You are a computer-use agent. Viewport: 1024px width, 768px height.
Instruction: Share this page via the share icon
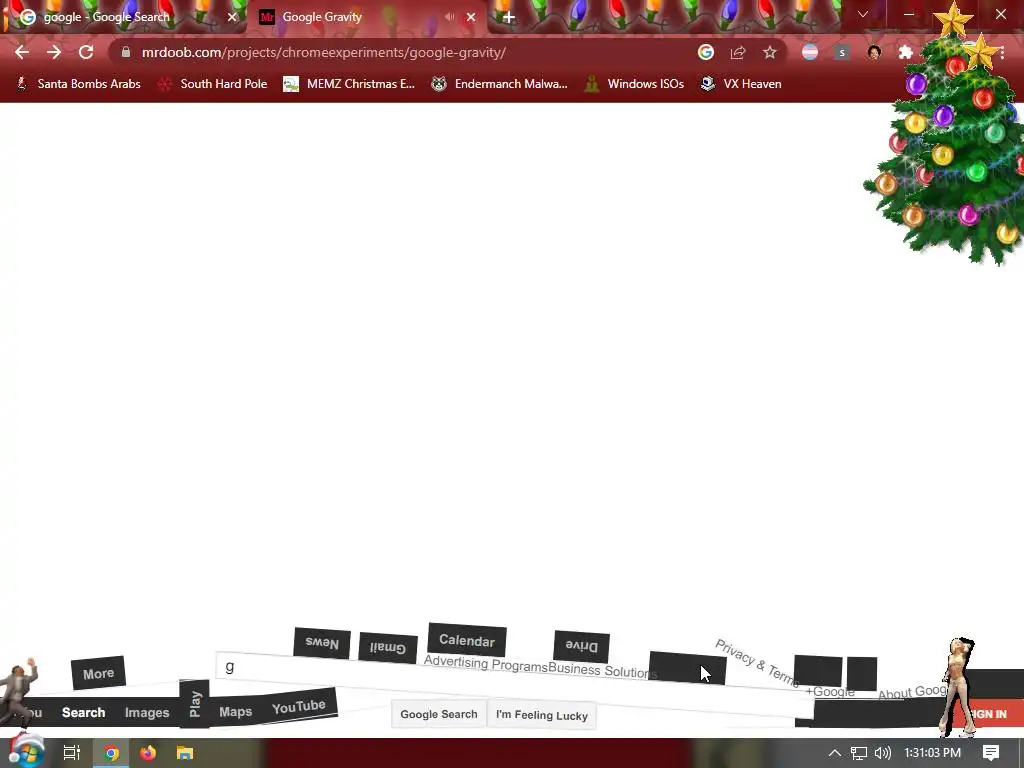(x=738, y=52)
